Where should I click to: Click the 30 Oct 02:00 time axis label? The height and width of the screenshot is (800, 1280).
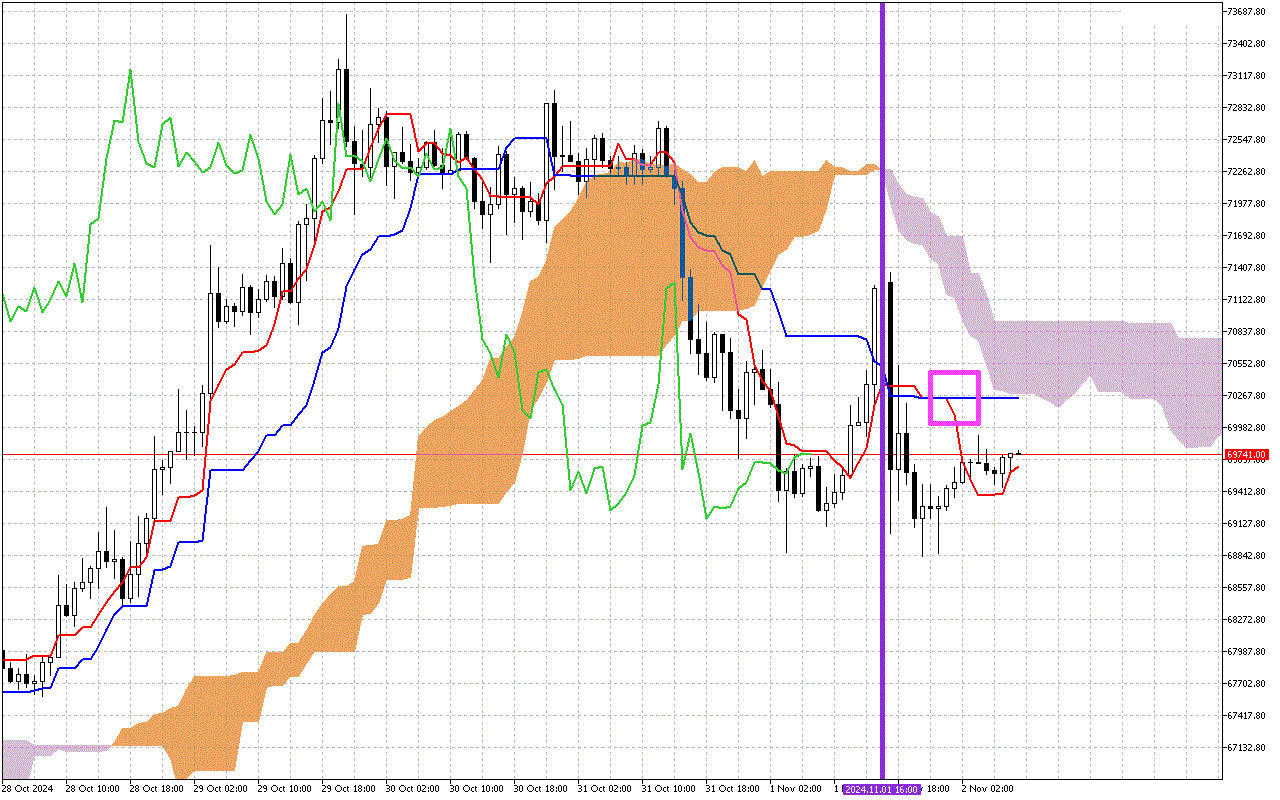[411, 789]
